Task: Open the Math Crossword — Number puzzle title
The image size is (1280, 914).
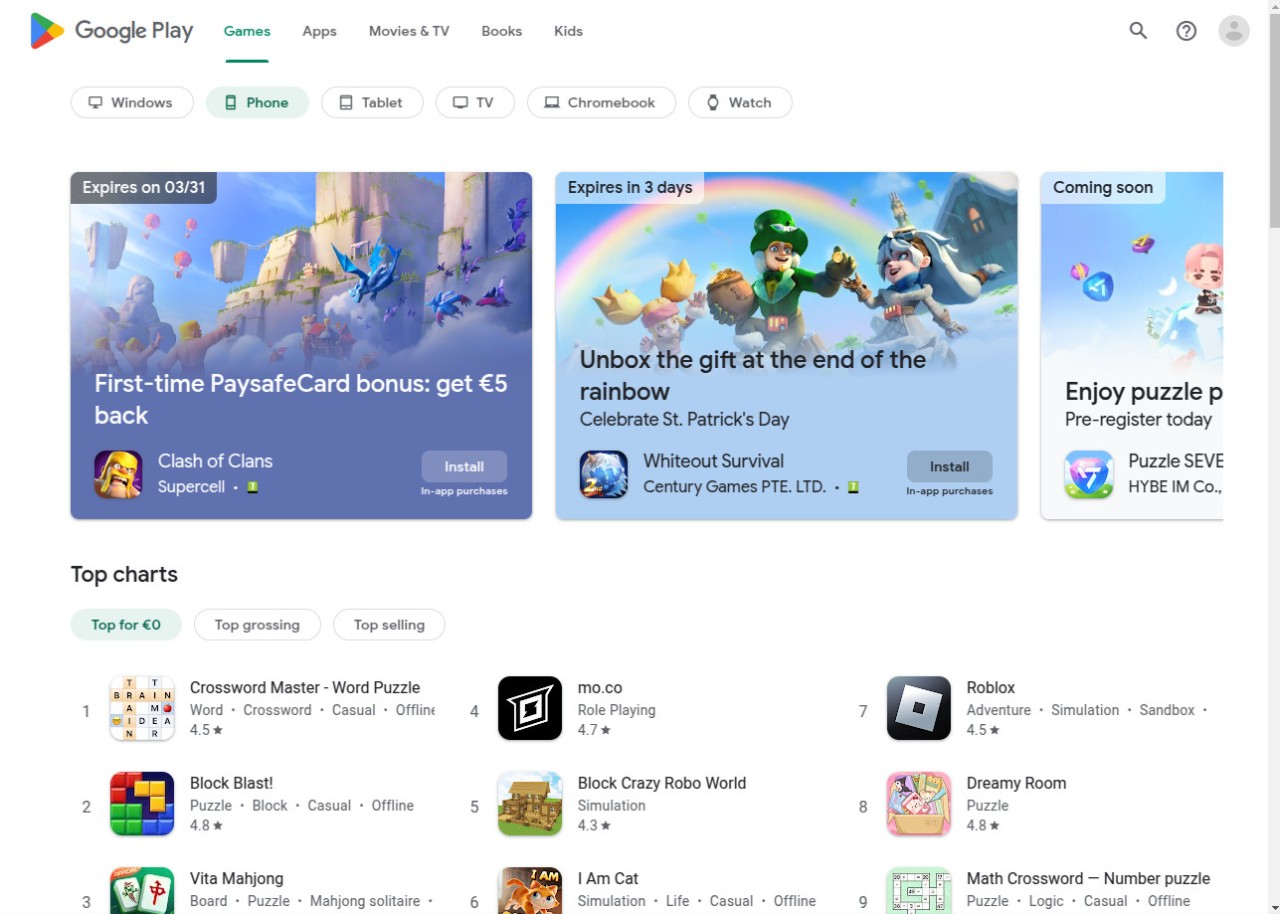Action: point(1088,879)
